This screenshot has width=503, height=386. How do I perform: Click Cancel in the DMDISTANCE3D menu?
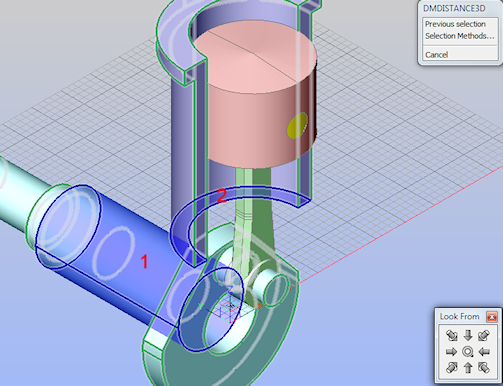436,55
